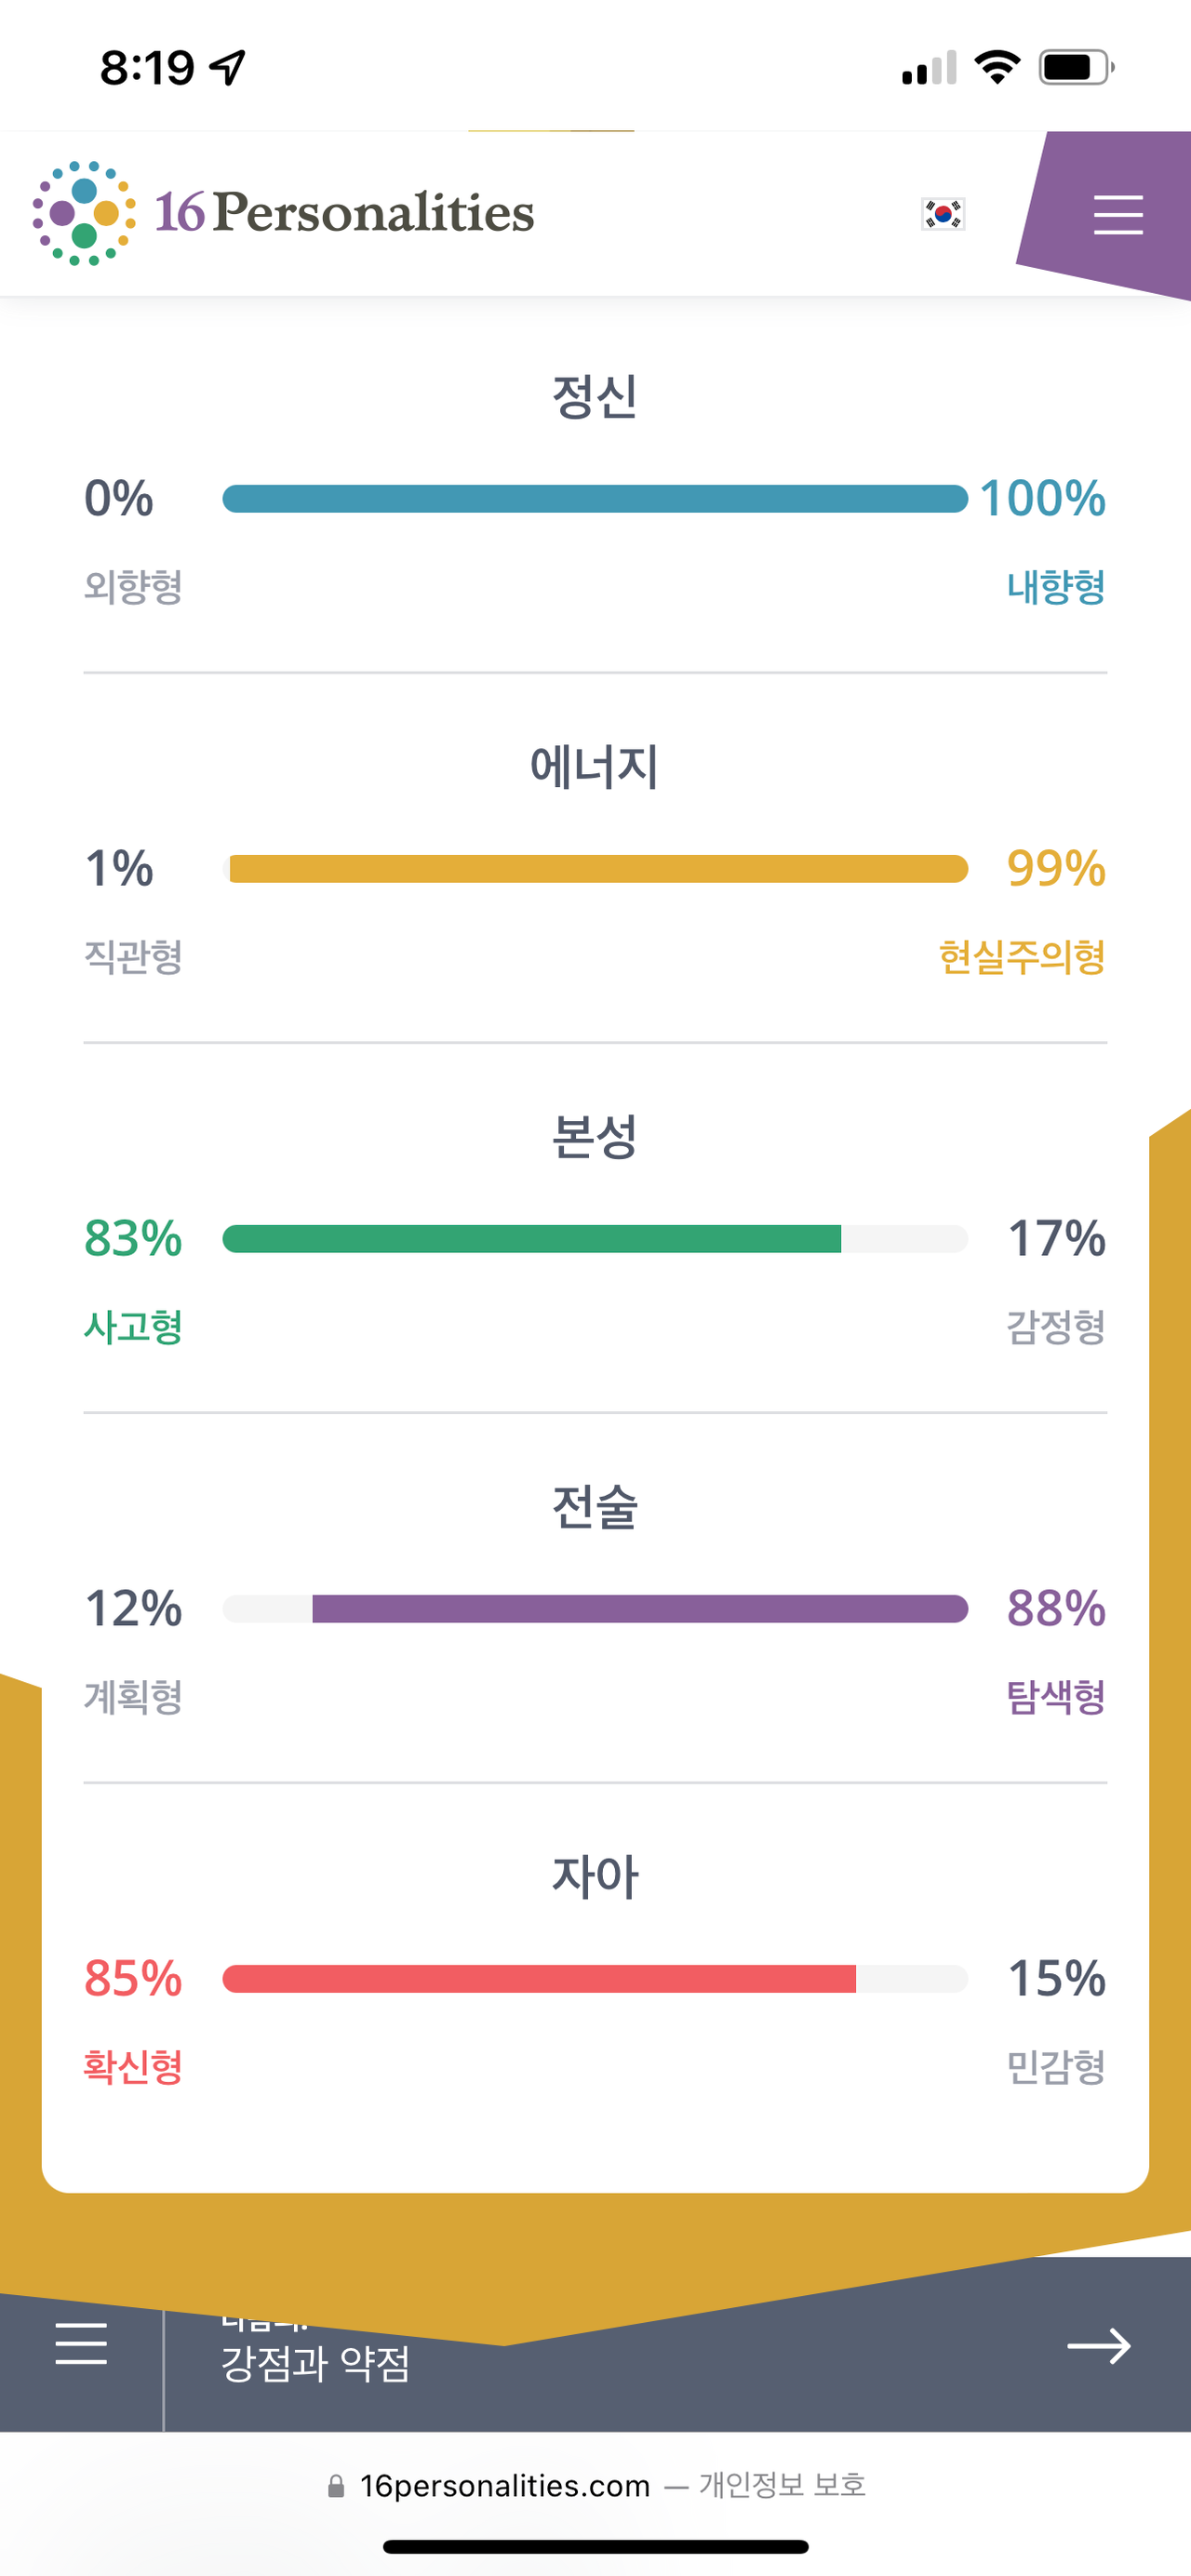
Task: Open the bottom-left section list menu icon
Action: point(81,2343)
